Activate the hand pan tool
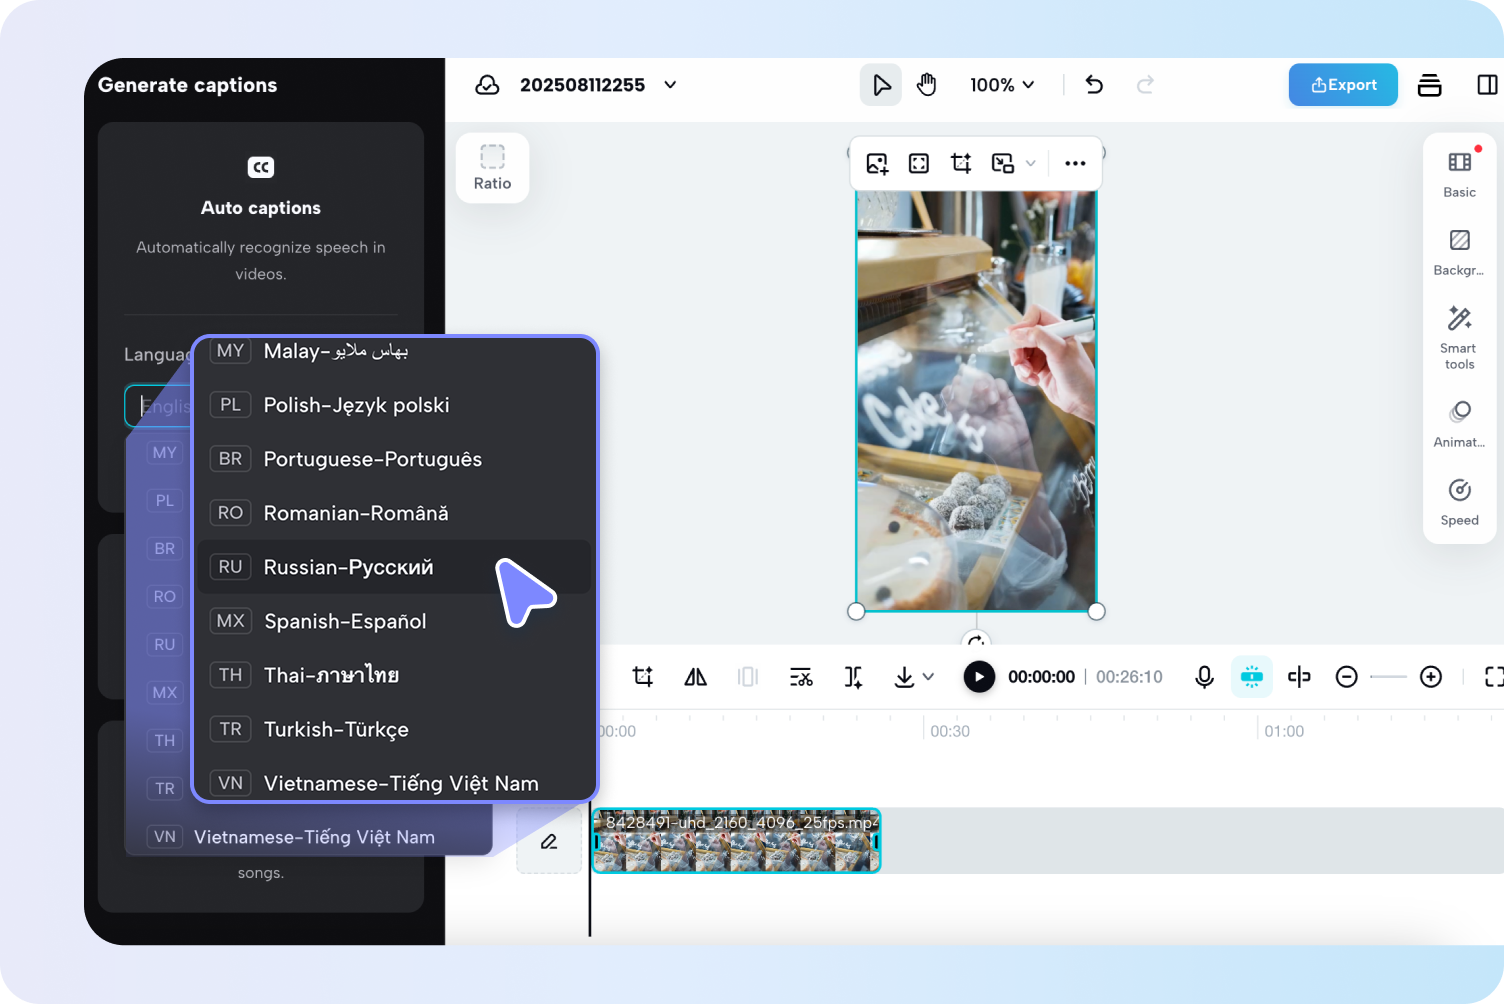1504x1004 pixels. (x=927, y=85)
